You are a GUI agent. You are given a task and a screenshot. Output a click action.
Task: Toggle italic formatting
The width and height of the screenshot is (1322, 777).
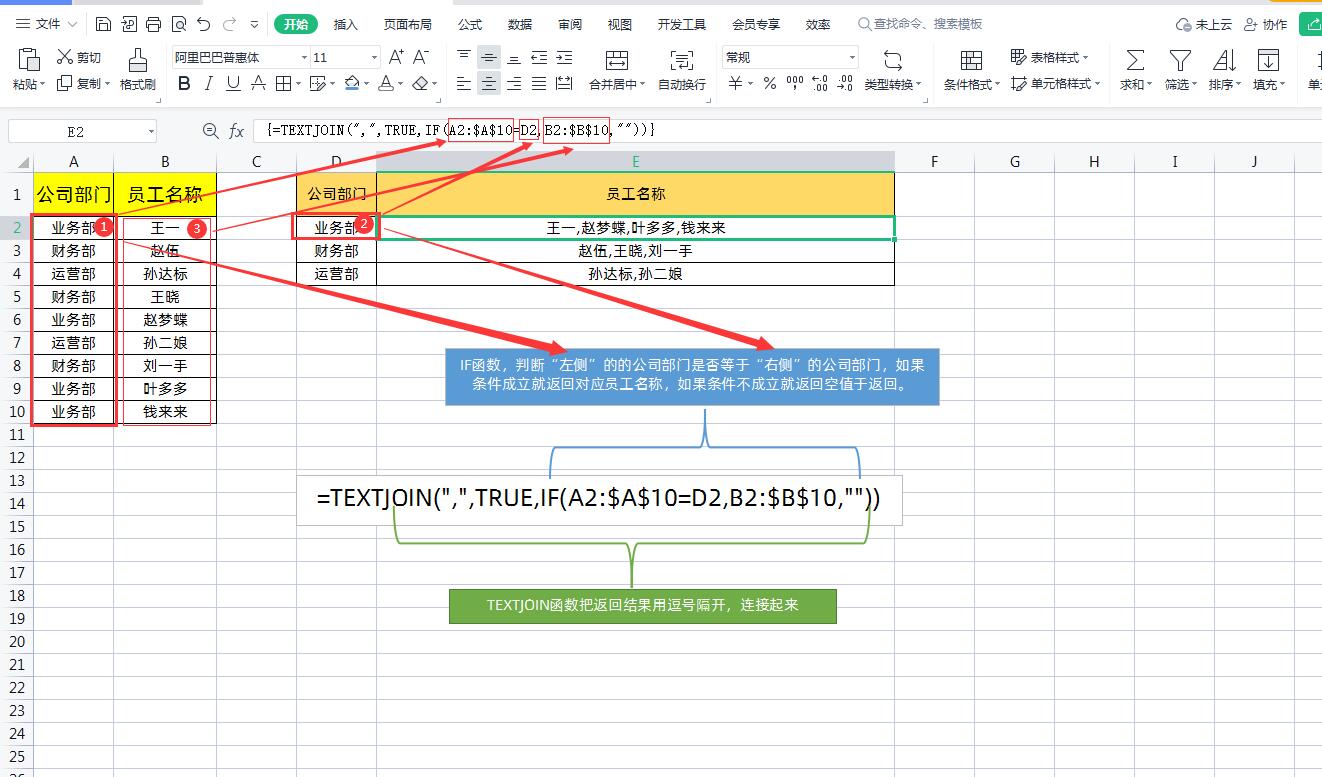click(209, 84)
